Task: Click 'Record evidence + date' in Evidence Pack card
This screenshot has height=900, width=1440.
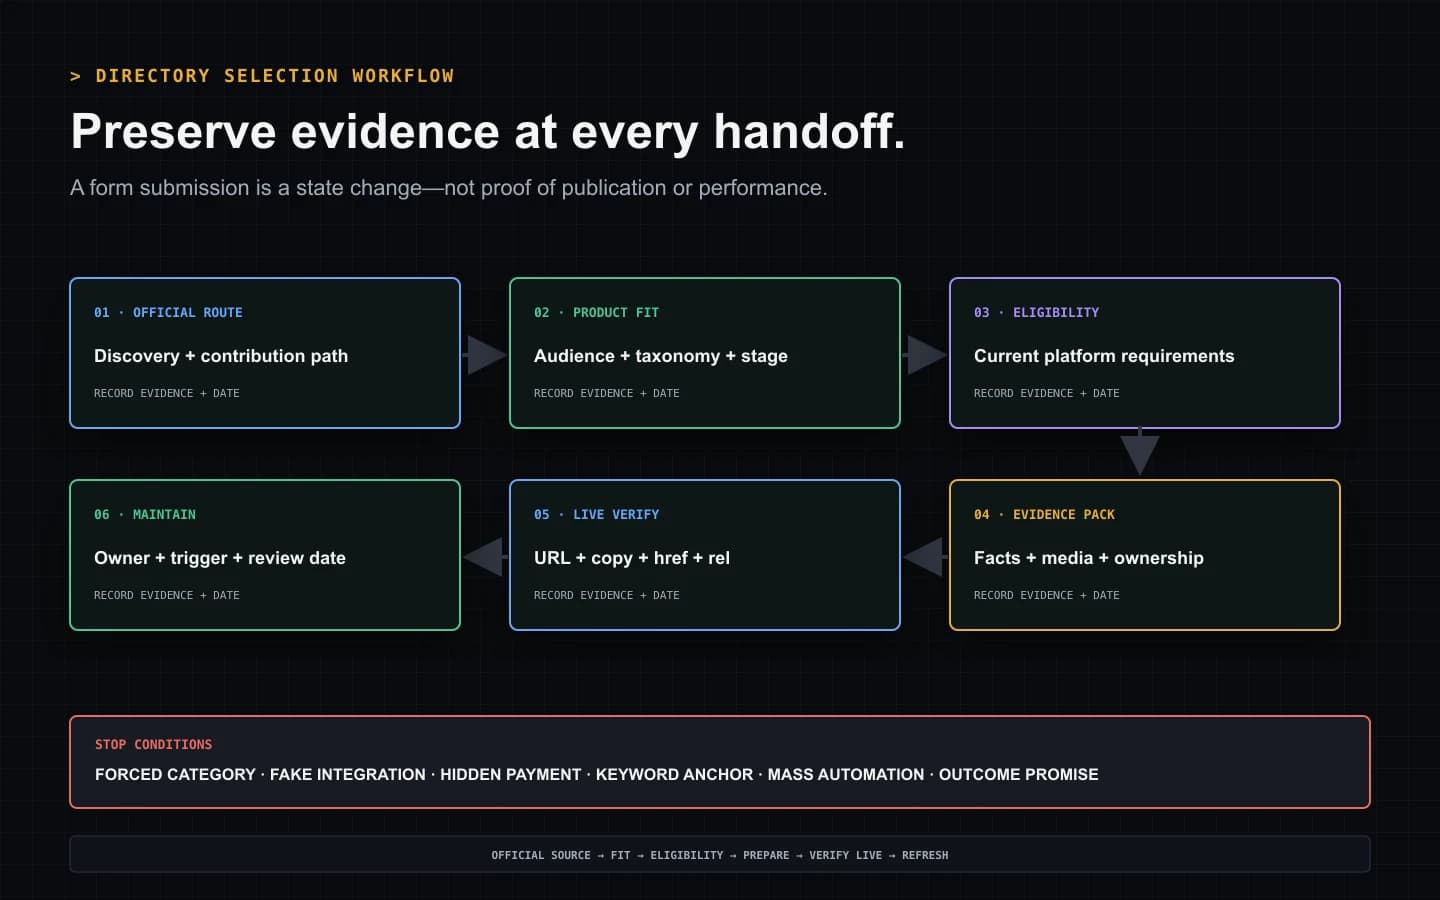Action: (1047, 595)
